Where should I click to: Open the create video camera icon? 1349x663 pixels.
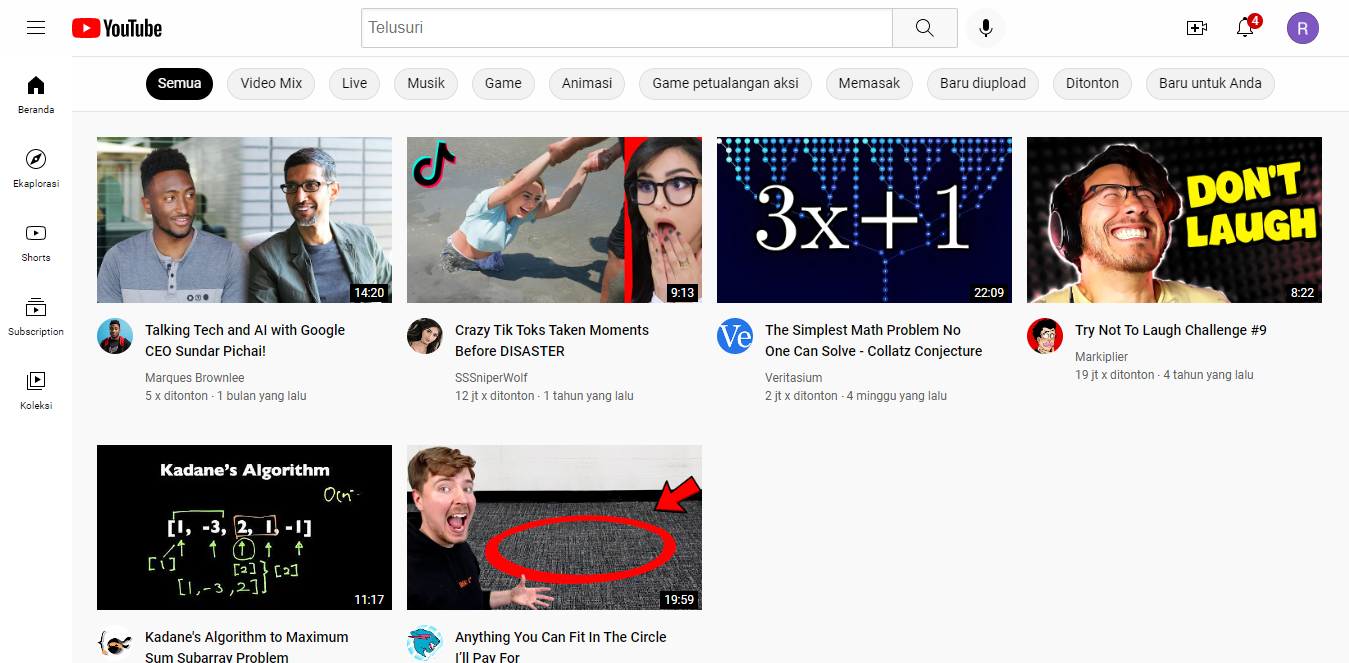click(1197, 28)
